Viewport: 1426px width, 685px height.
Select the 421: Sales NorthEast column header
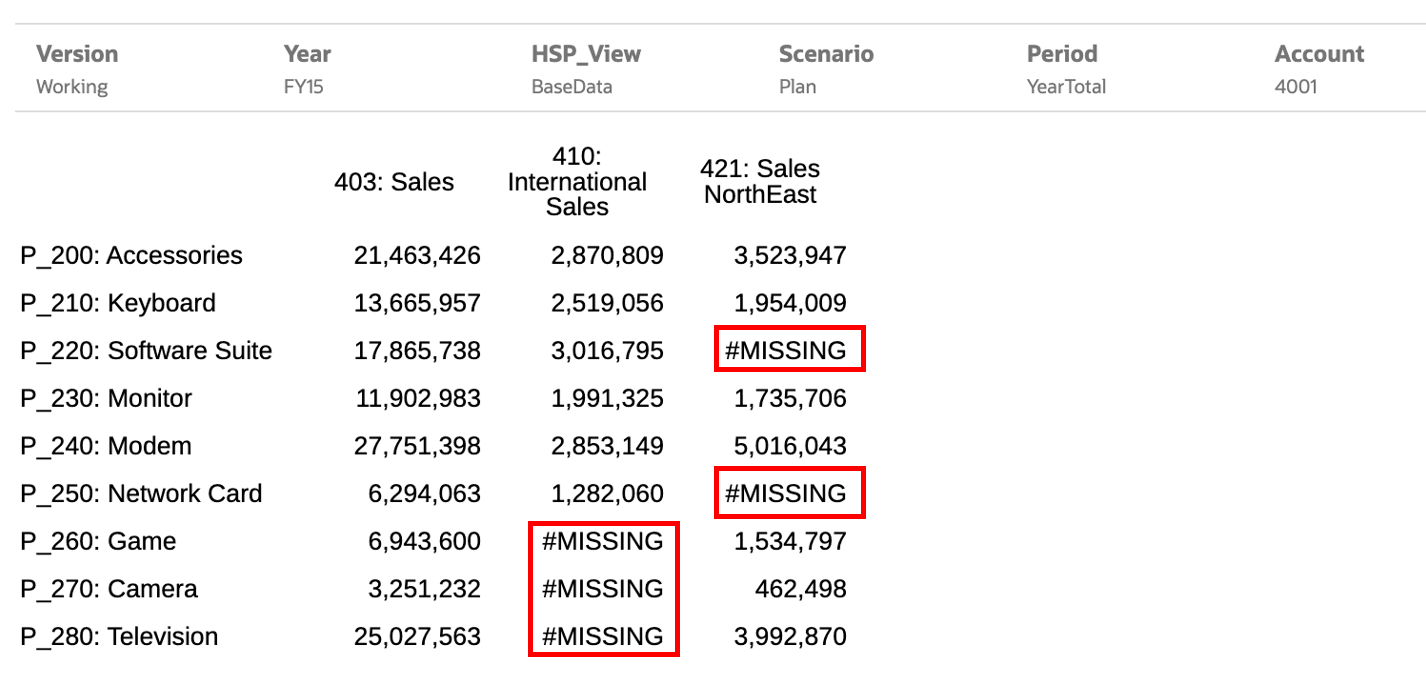tap(760, 182)
